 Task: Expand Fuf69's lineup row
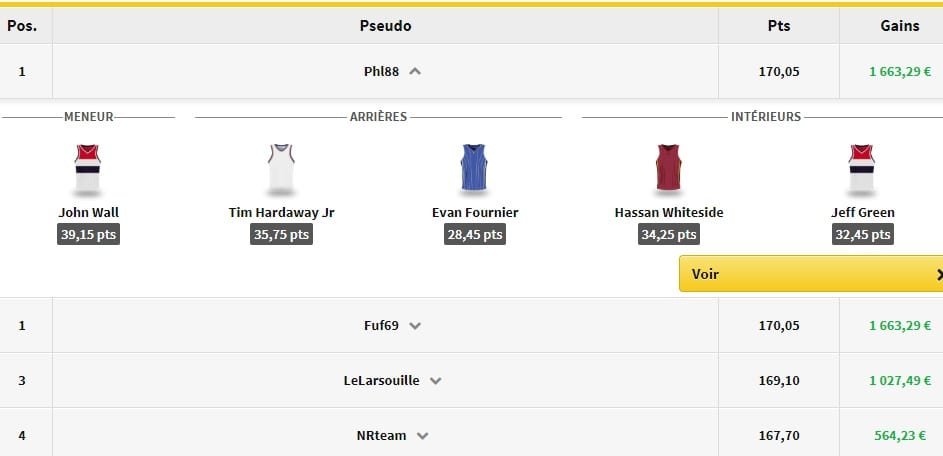tap(416, 325)
